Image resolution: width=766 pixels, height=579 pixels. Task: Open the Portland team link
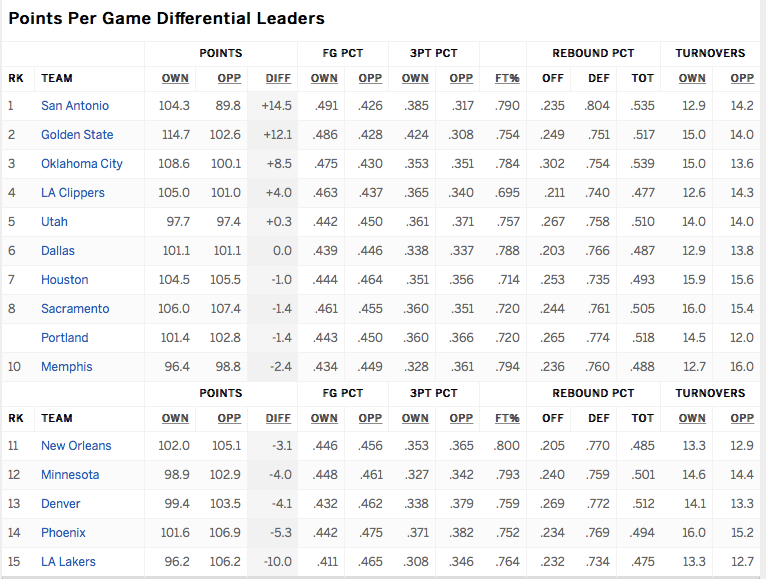(64, 338)
